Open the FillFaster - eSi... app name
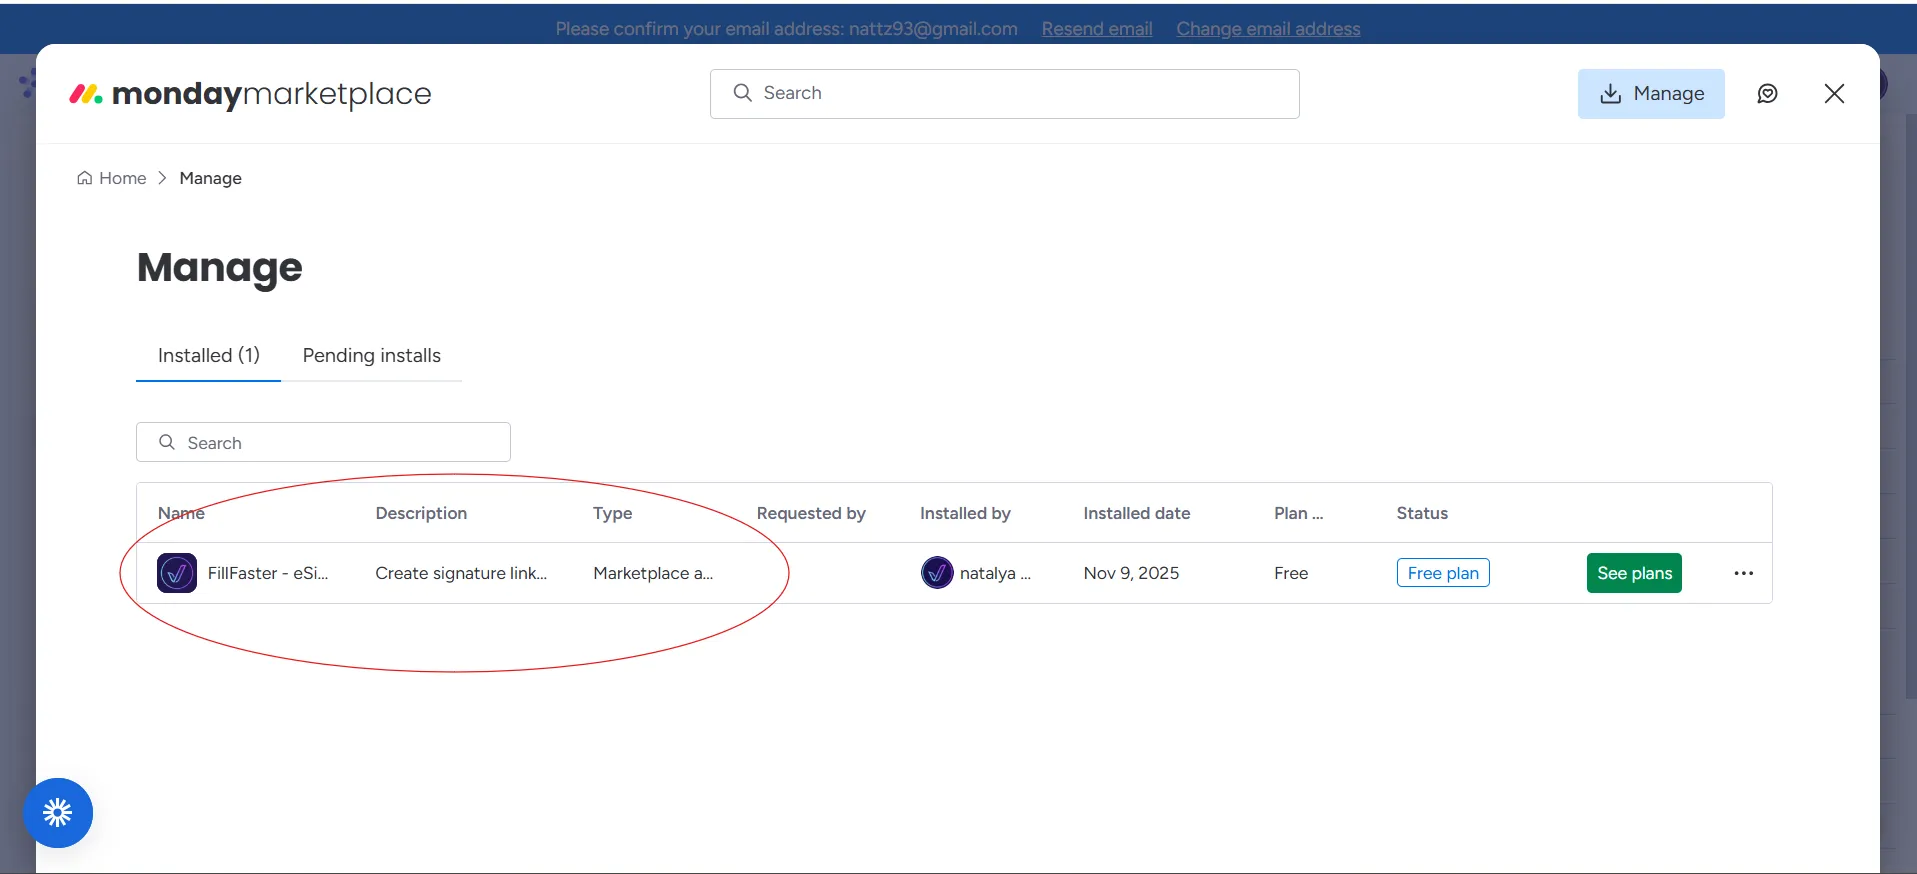This screenshot has width=1917, height=874. pyautogui.click(x=267, y=573)
